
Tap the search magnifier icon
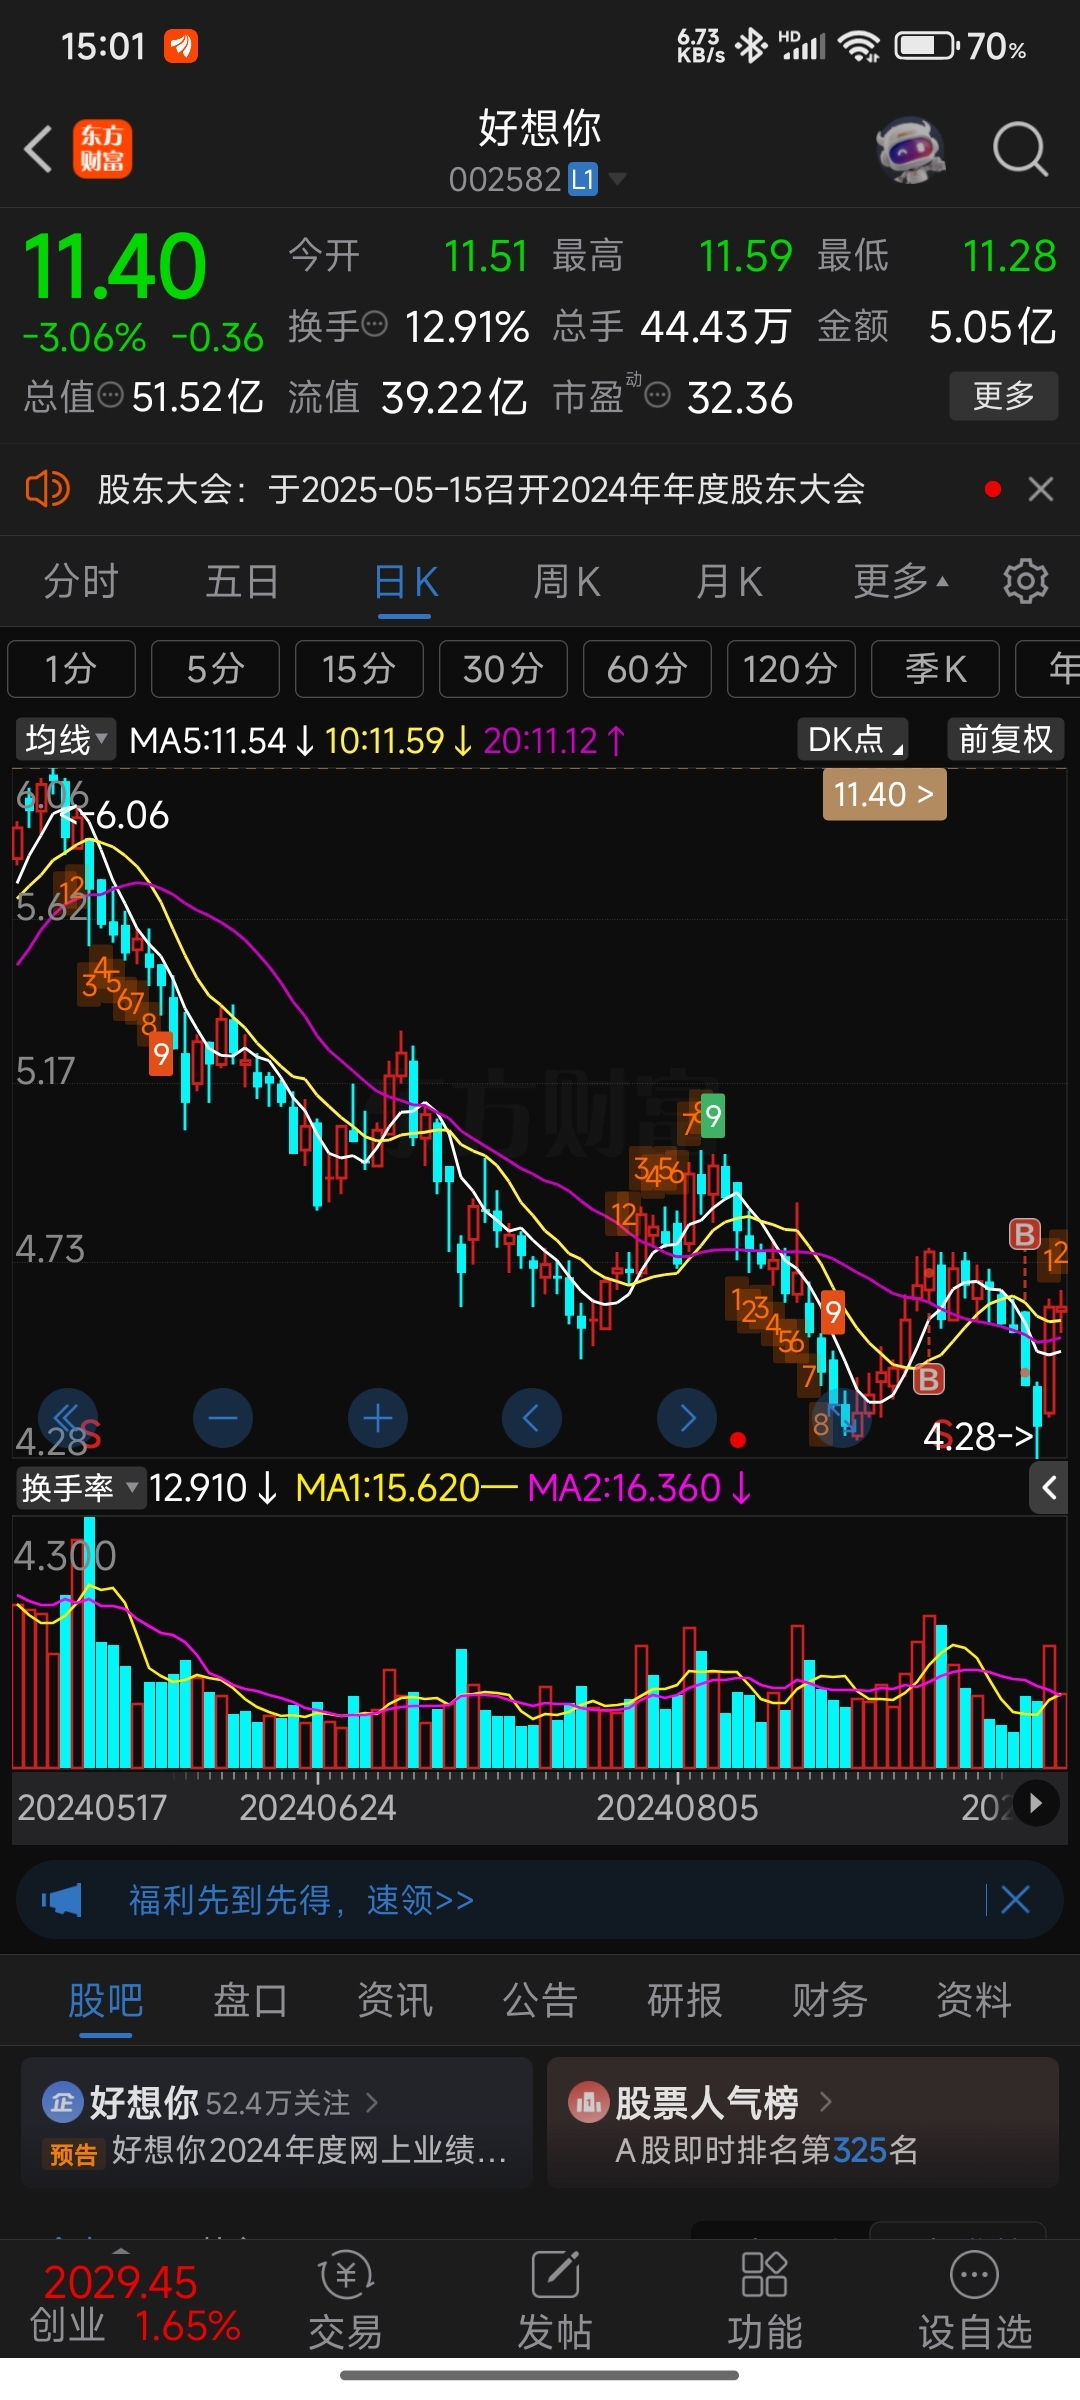[1020, 150]
